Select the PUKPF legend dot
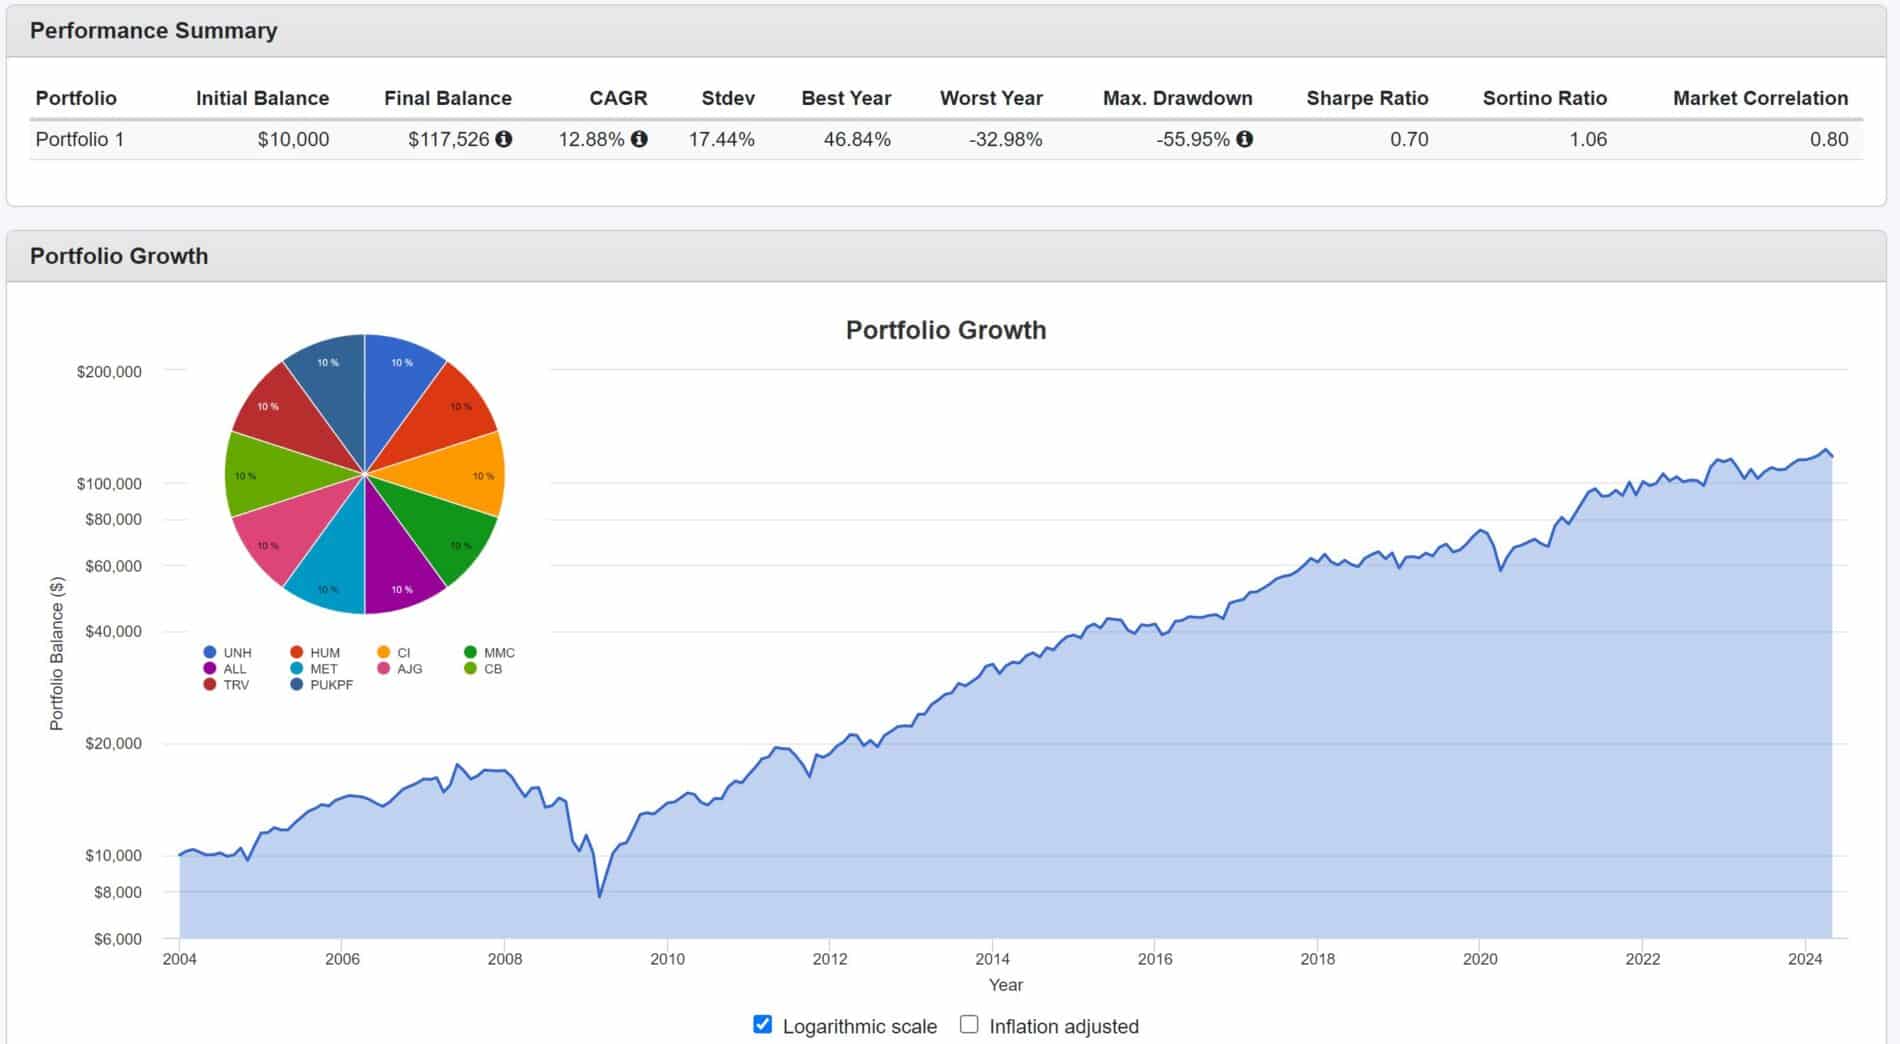The height and width of the screenshot is (1044, 1900). point(297,685)
